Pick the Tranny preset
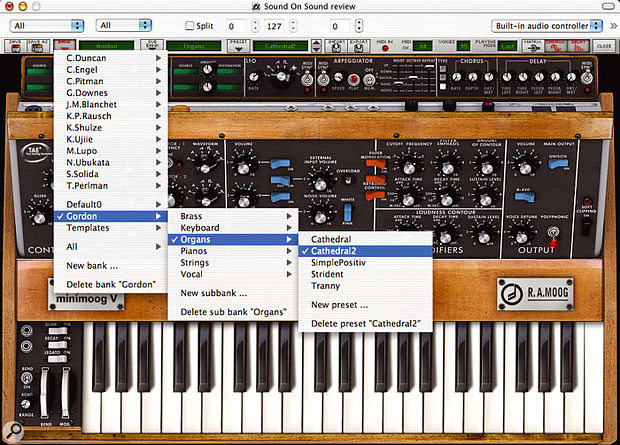Image resolution: width=620 pixels, height=445 pixels. tap(365, 286)
